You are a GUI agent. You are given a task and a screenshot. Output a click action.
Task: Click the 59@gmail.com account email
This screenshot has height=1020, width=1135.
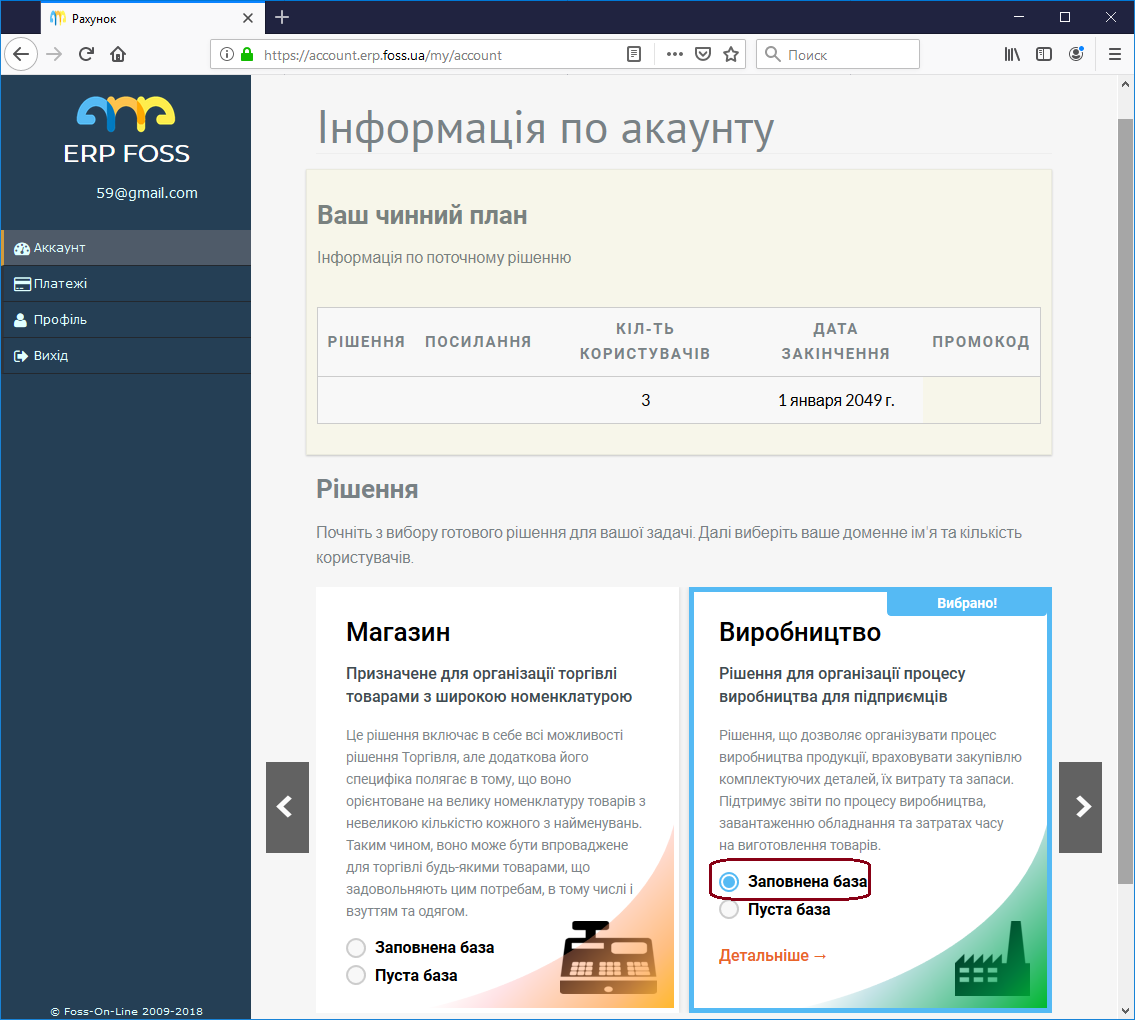coord(147,193)
